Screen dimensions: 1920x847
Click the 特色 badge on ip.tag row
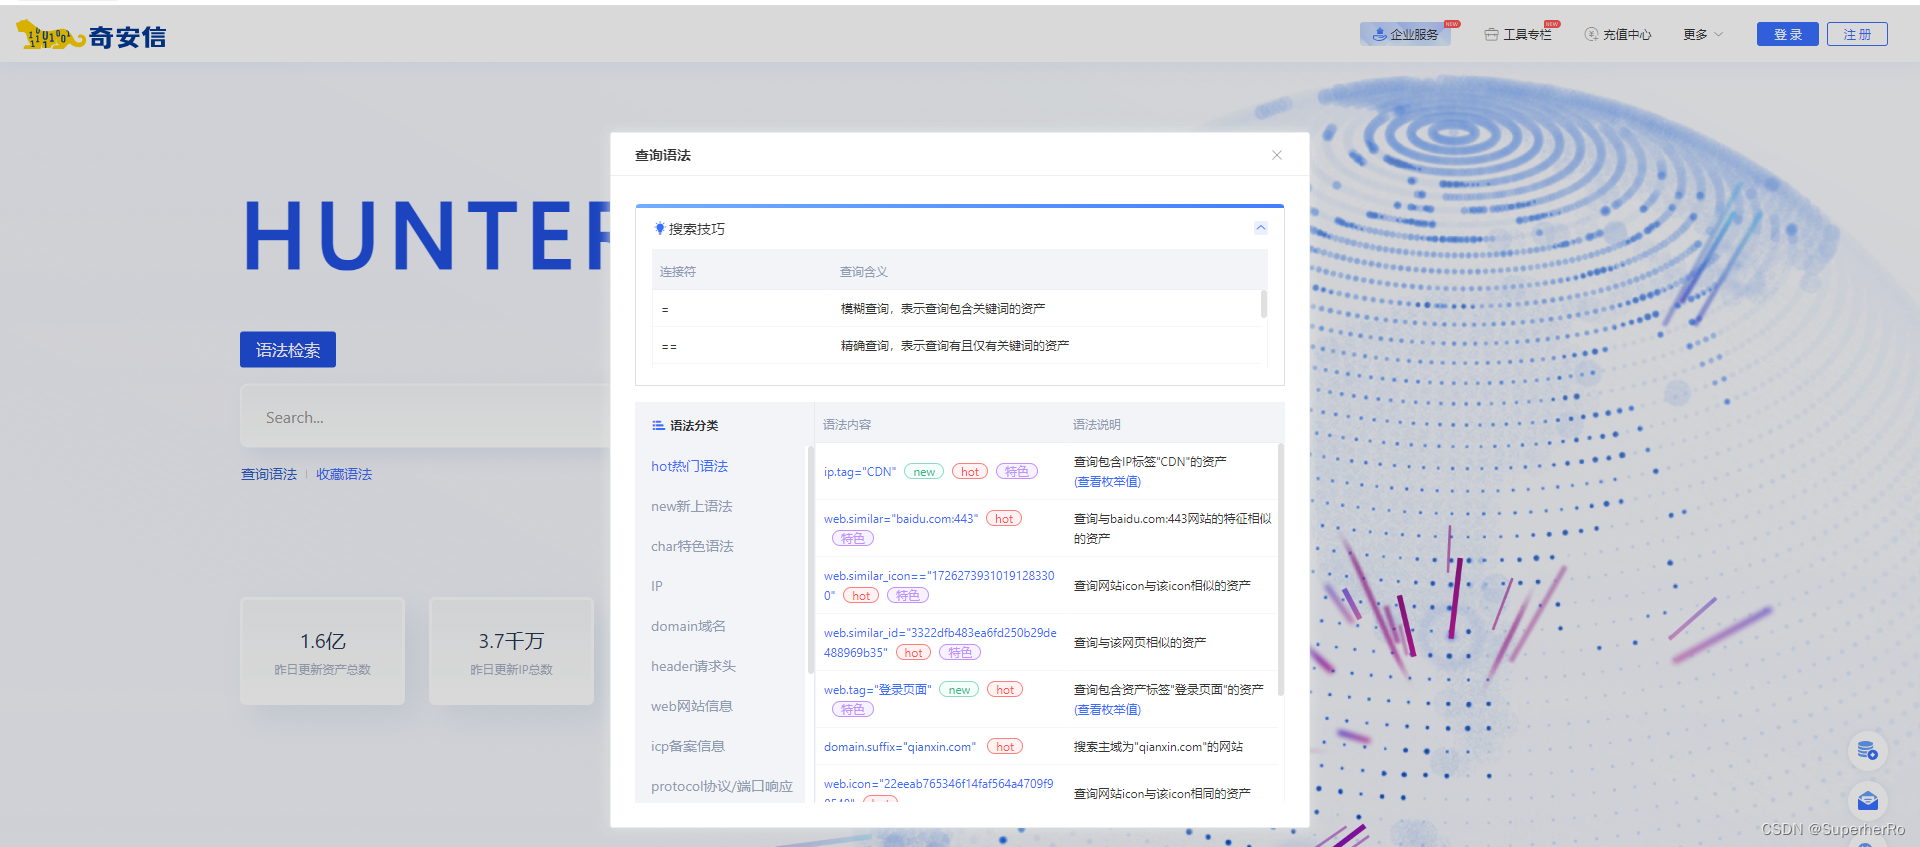(1017, 472)
